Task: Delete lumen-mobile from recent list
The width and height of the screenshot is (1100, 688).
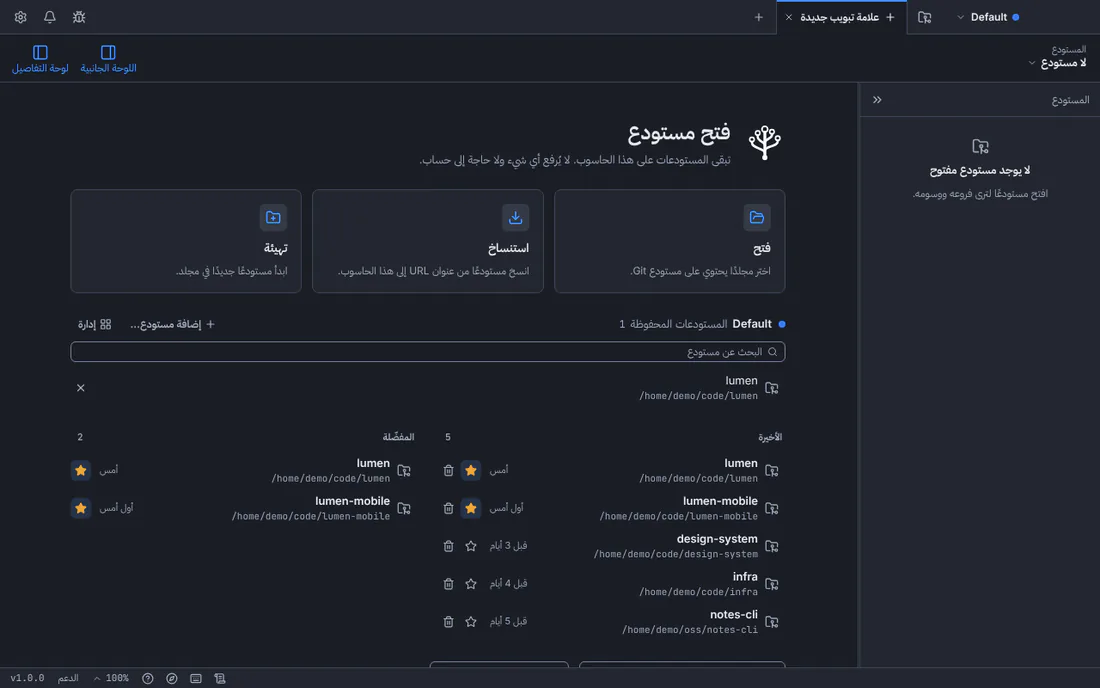Action: (x=448, y=508)
